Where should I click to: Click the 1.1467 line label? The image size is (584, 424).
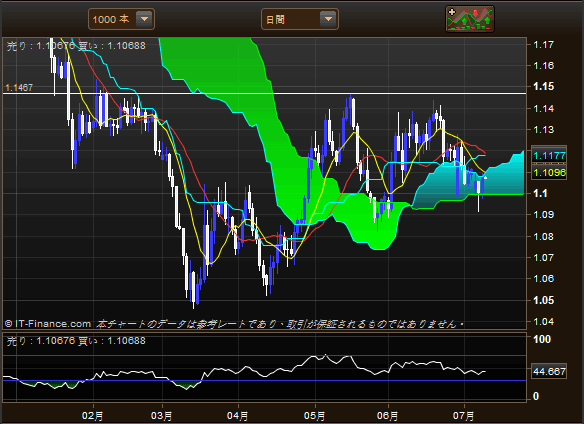pos(19,88)
